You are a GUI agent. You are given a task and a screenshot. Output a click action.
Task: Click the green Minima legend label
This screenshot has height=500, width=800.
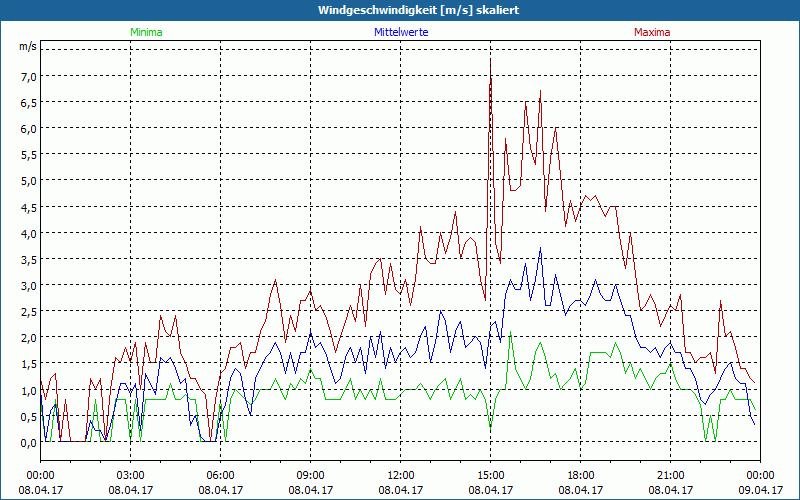pyautogui.click(x=146, y=32)
